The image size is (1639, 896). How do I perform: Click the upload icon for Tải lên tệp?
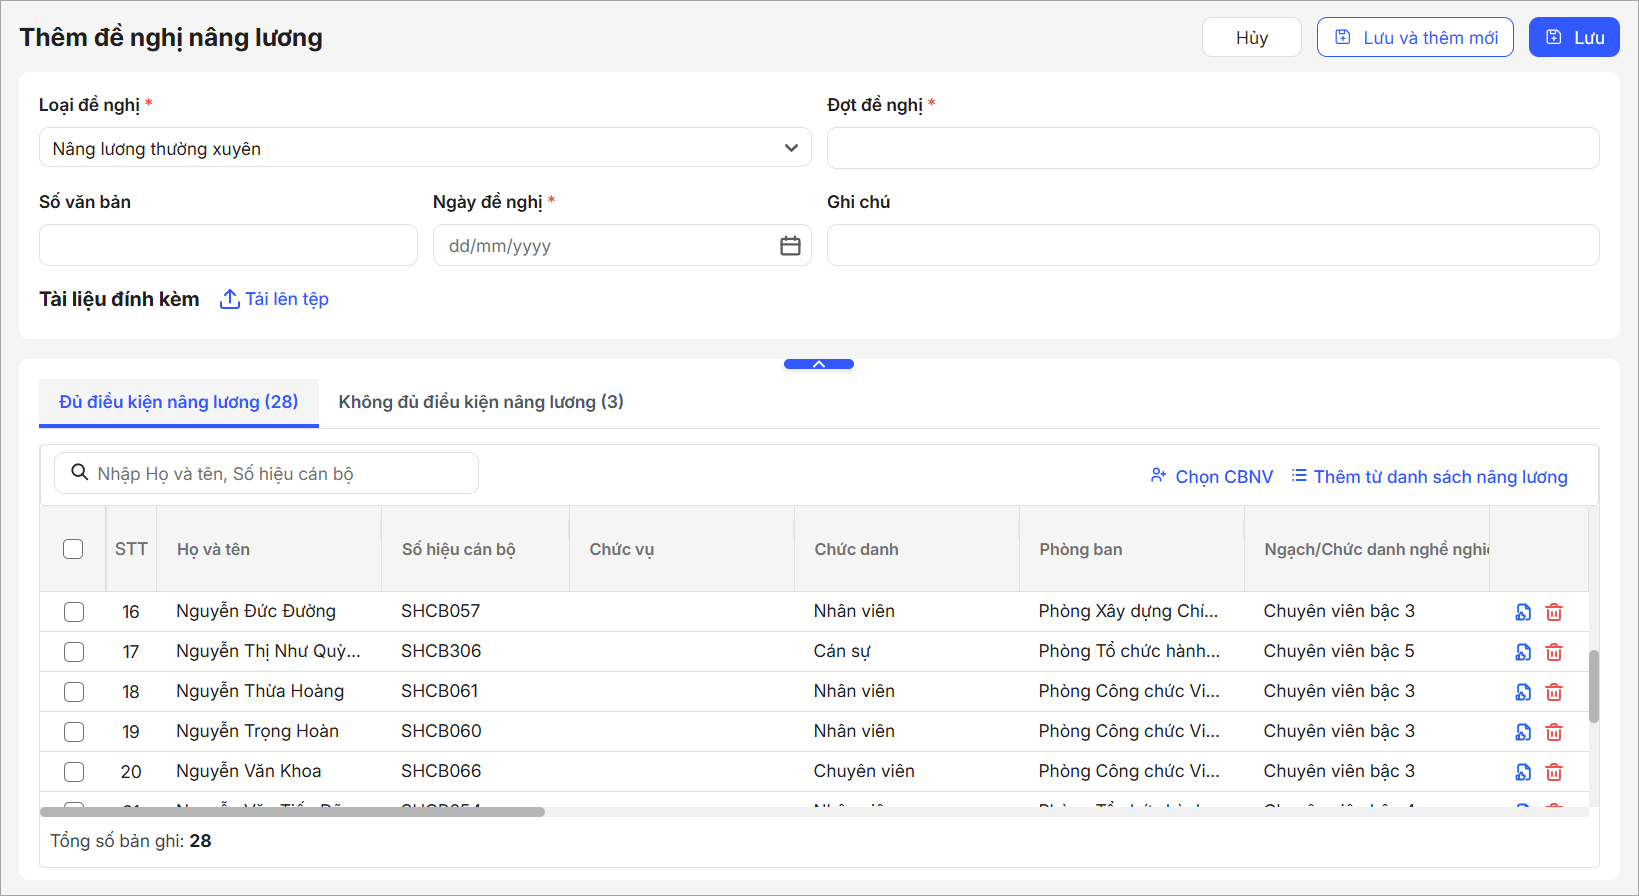[x=229, y=299]
